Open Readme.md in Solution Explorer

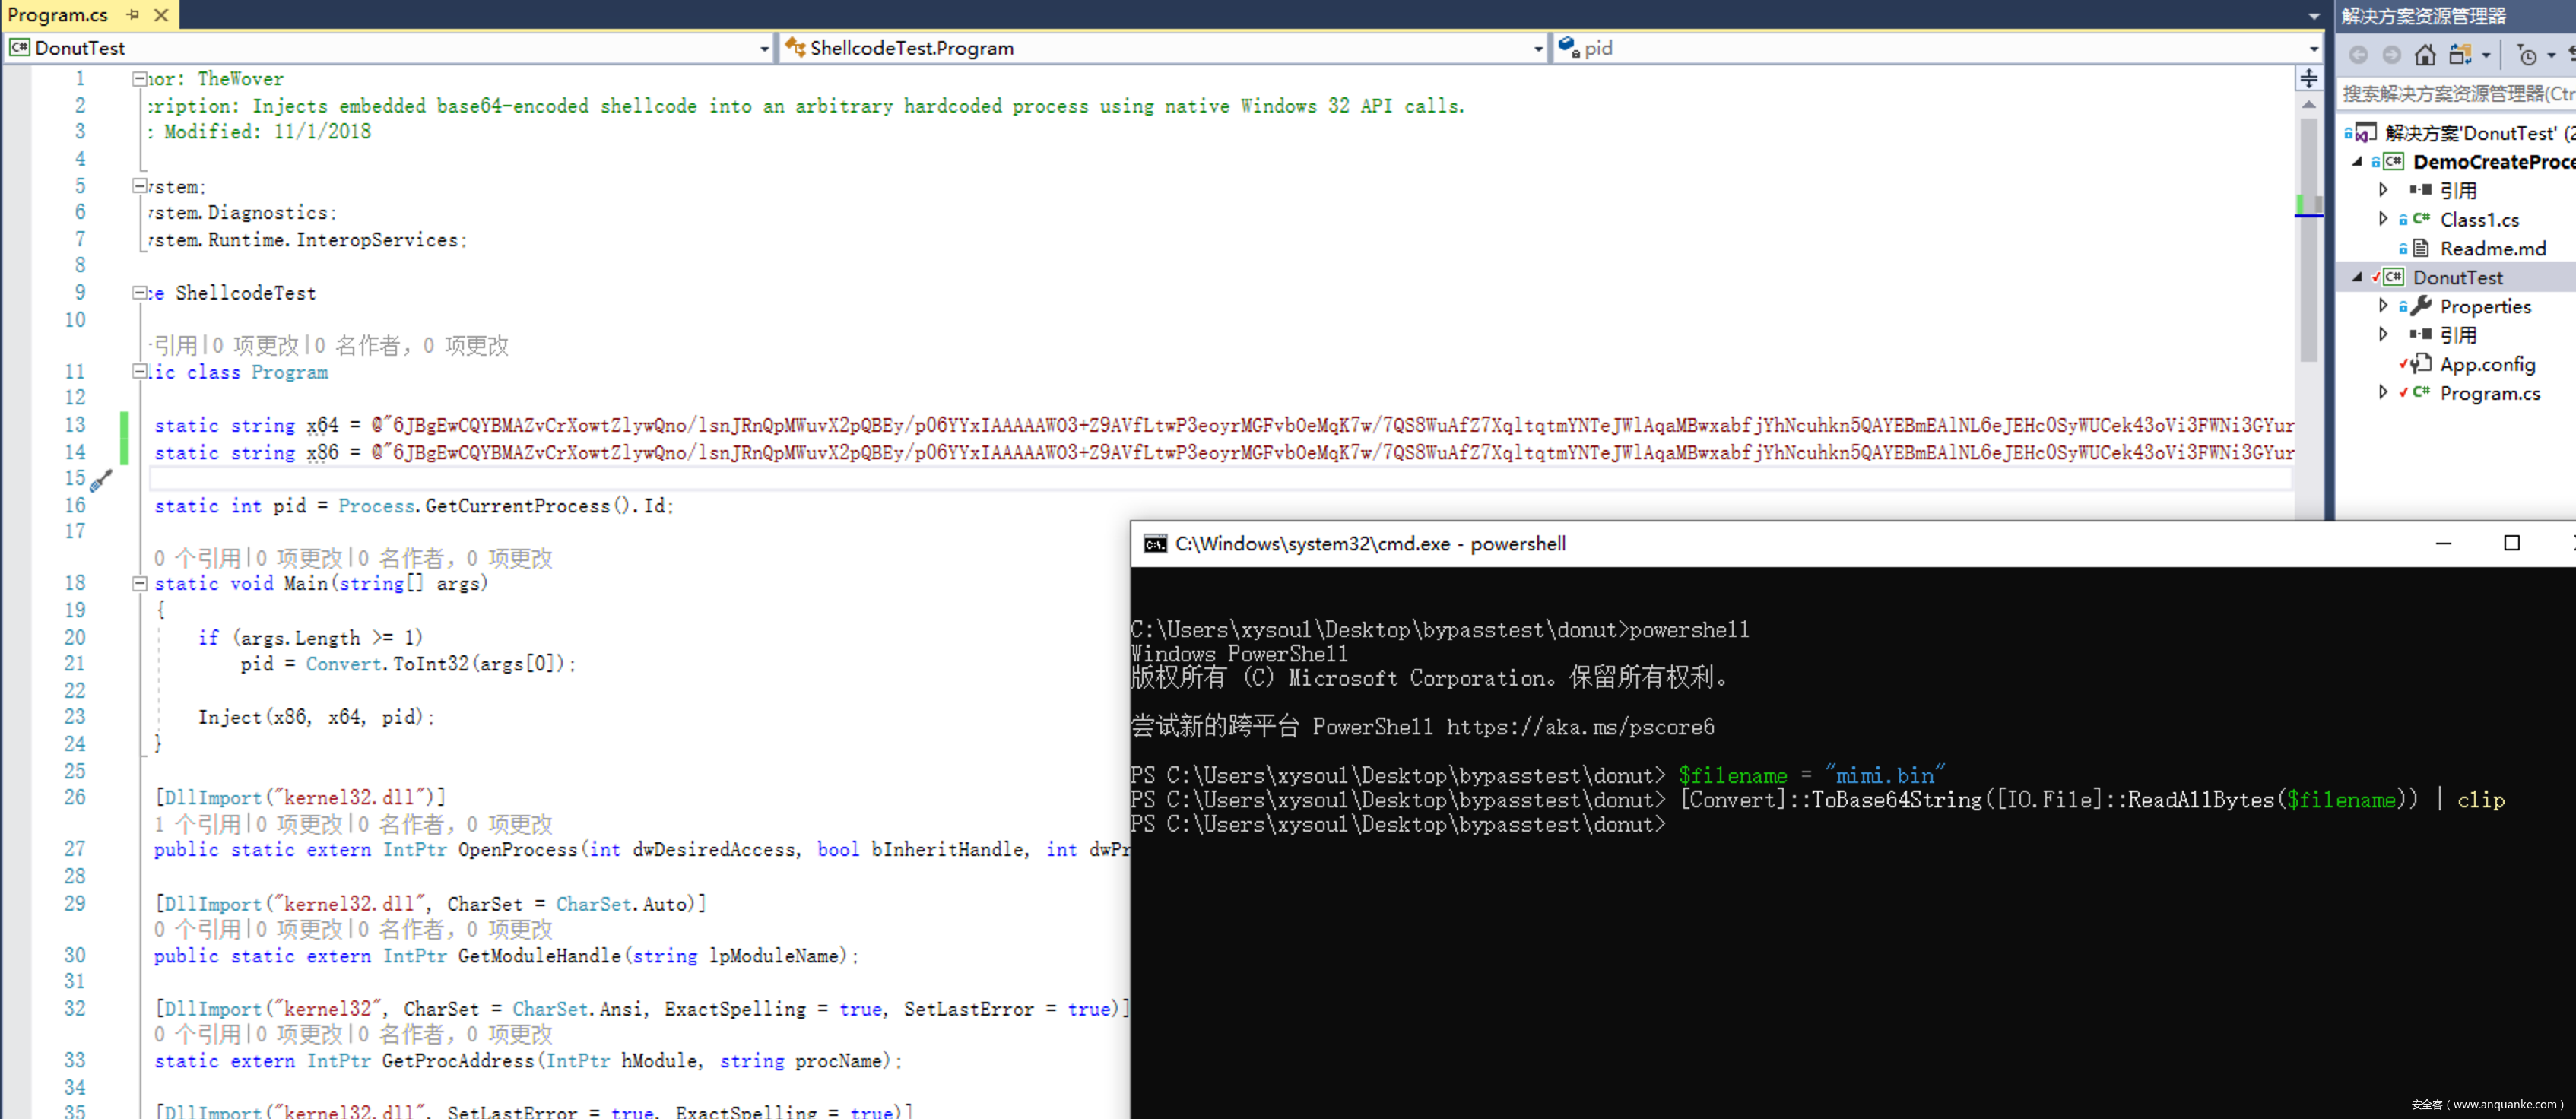pos(2492,248)
